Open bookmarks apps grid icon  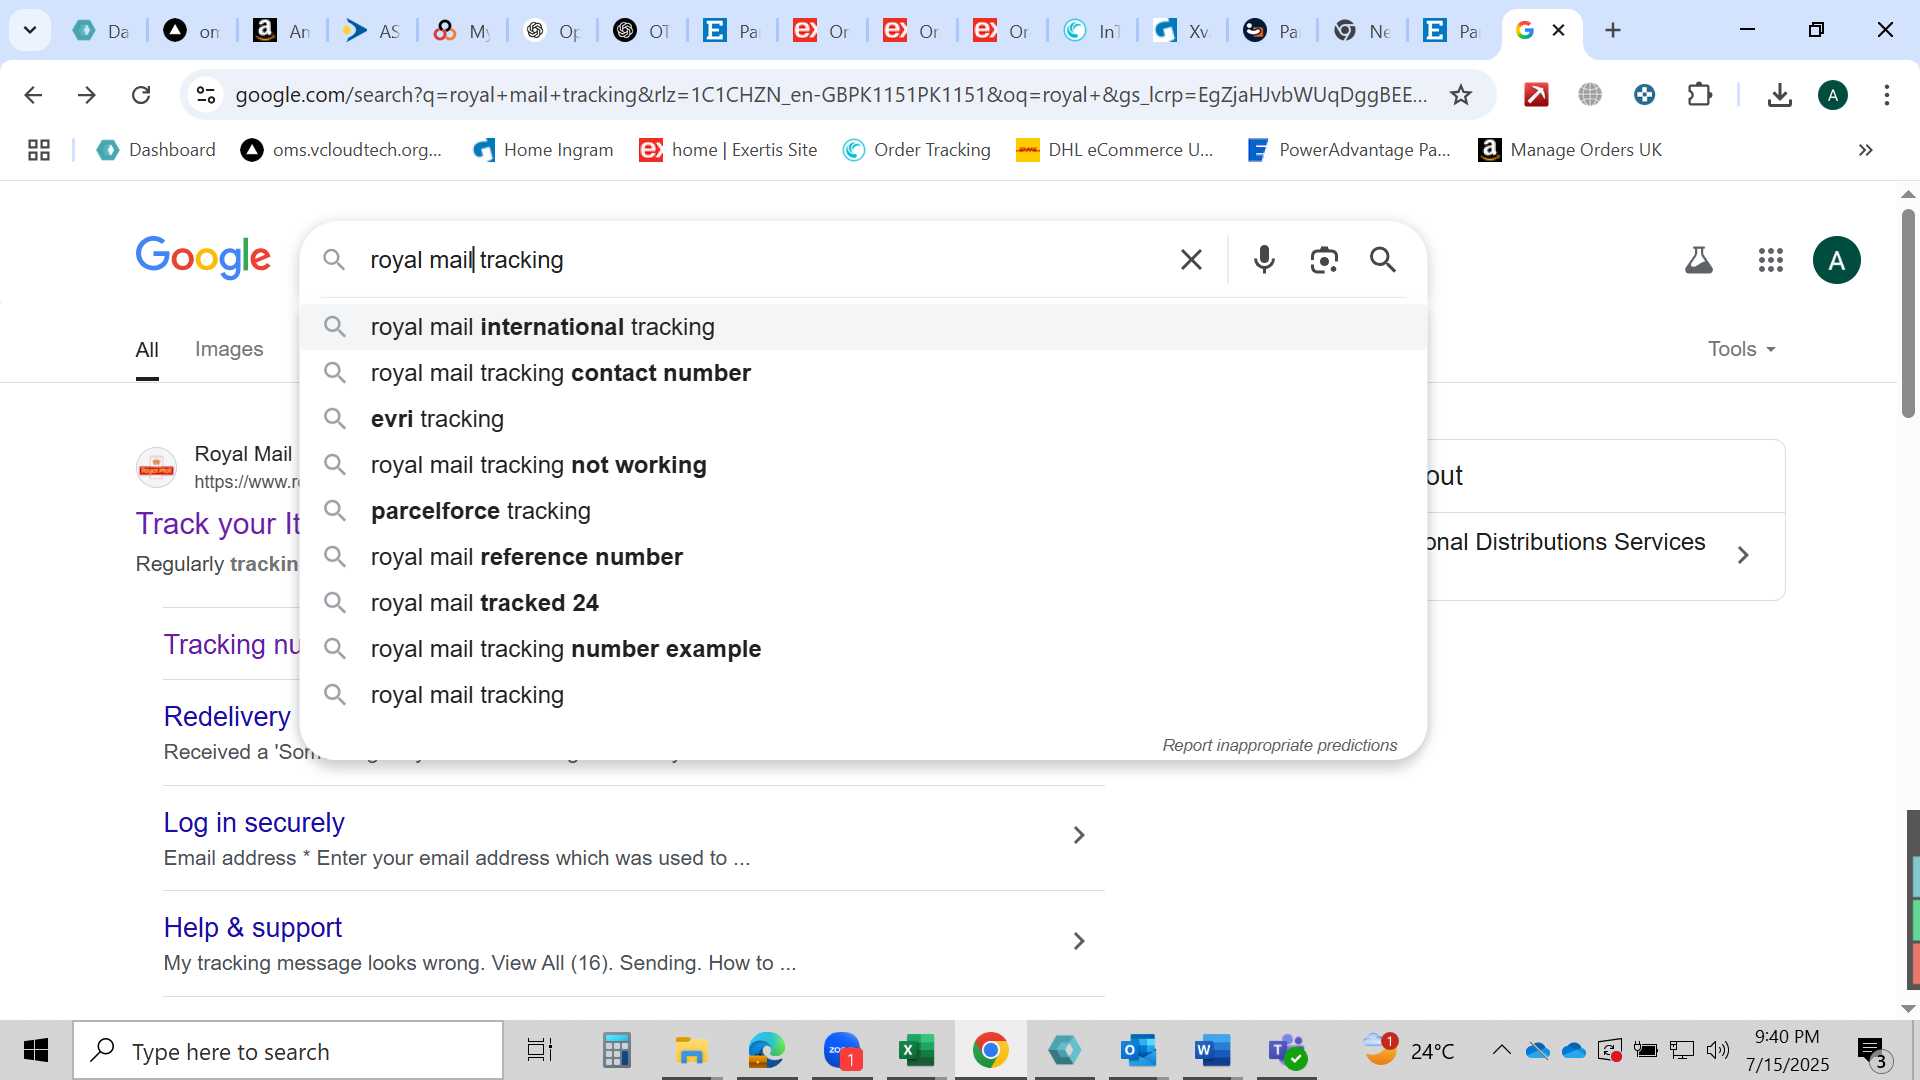pos(39,150)
